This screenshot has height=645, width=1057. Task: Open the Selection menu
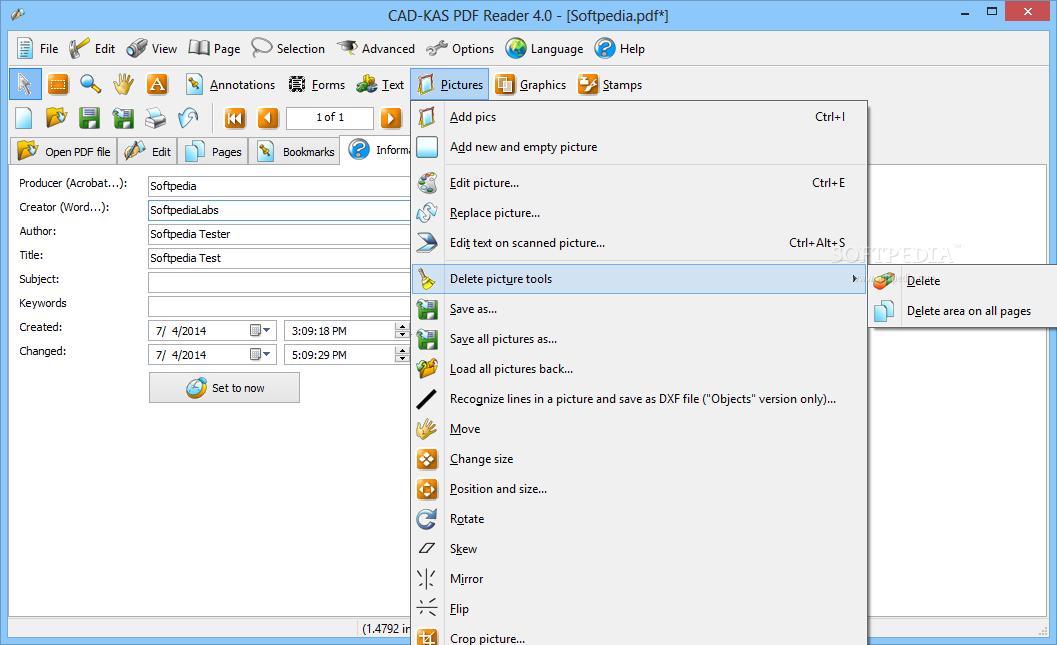(288, 49)
